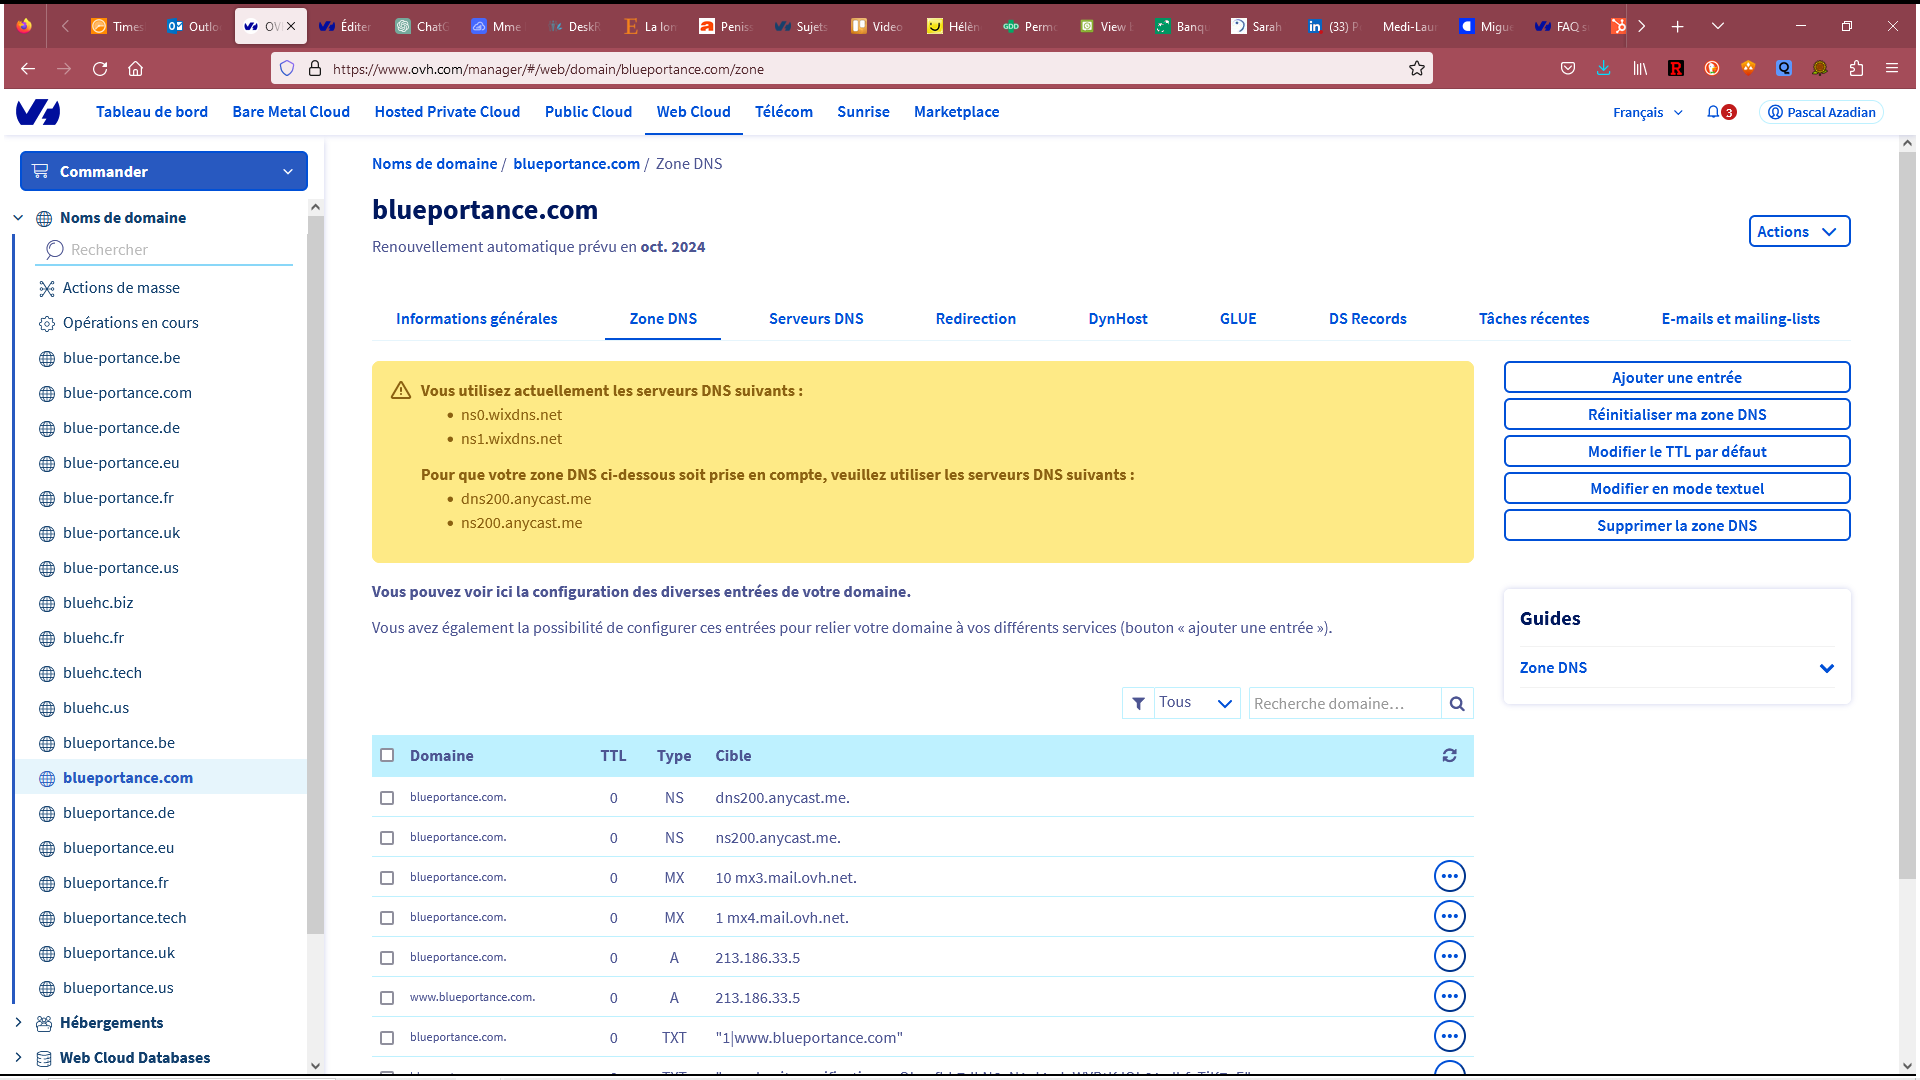The image size is (1920, 1080).
Task: Open actions menu for 10 mx3.mail.ovh.net row
Action: (x=1449, y=877)
